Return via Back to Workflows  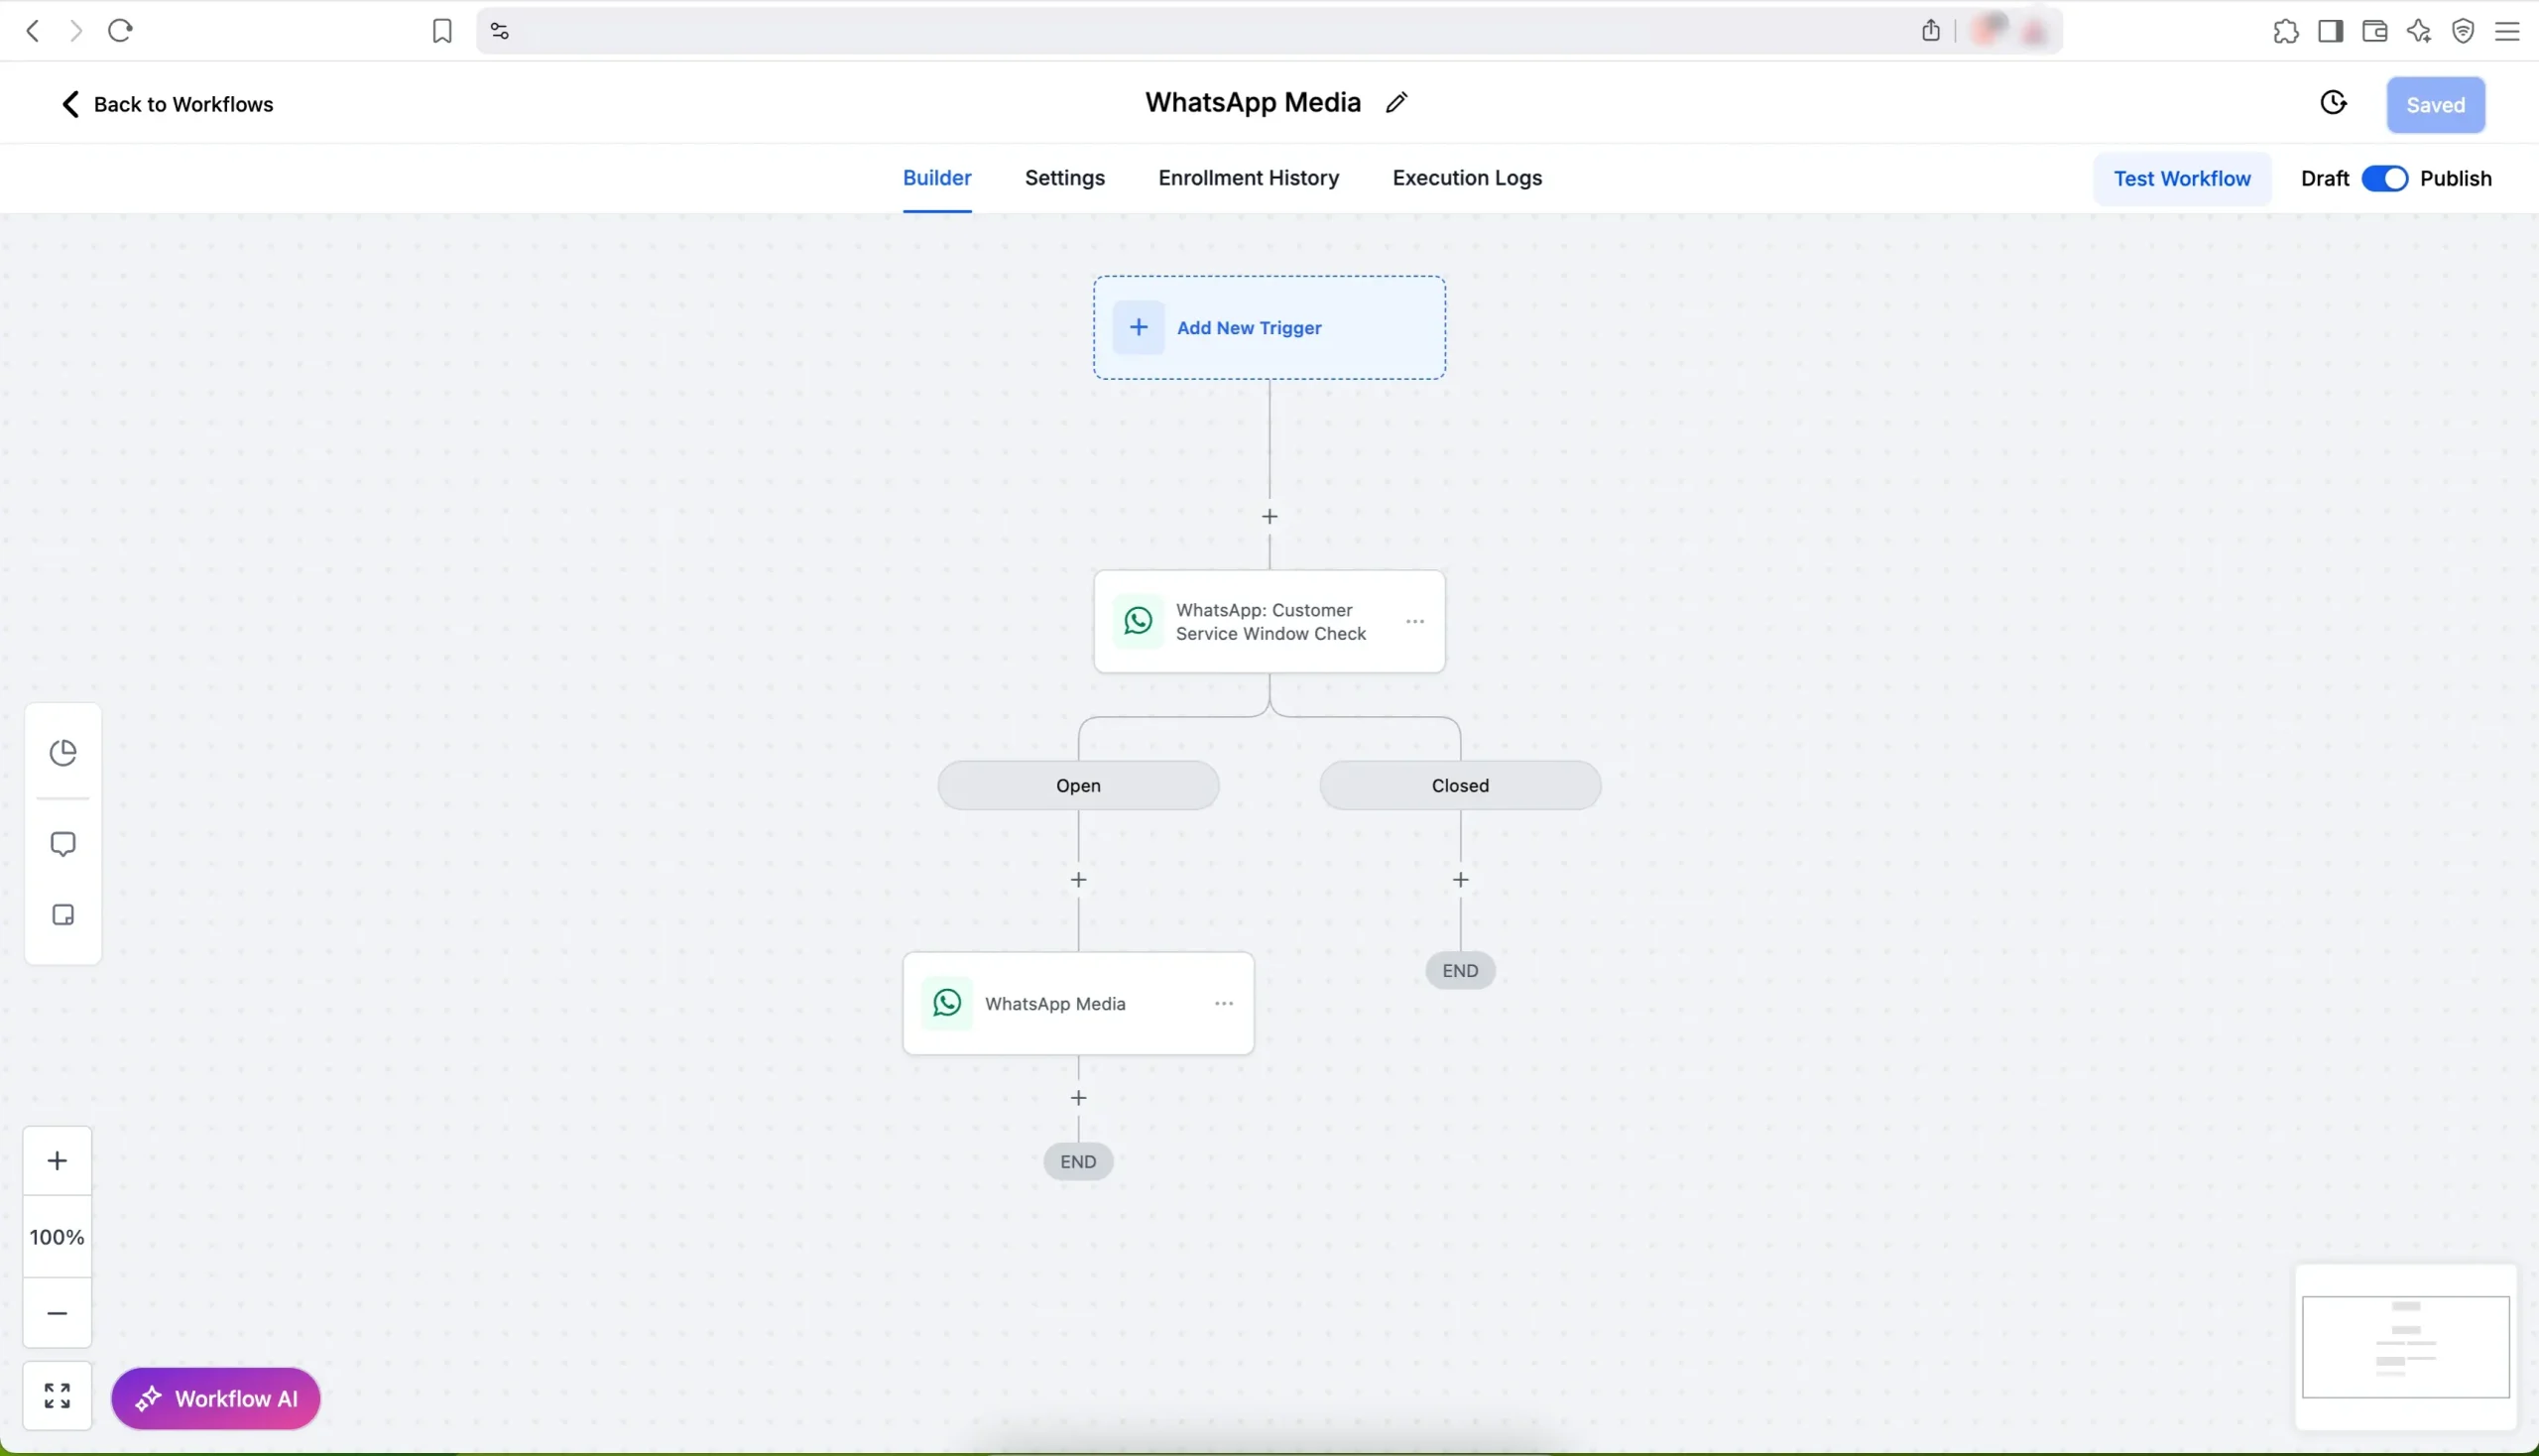coord(167,104)
